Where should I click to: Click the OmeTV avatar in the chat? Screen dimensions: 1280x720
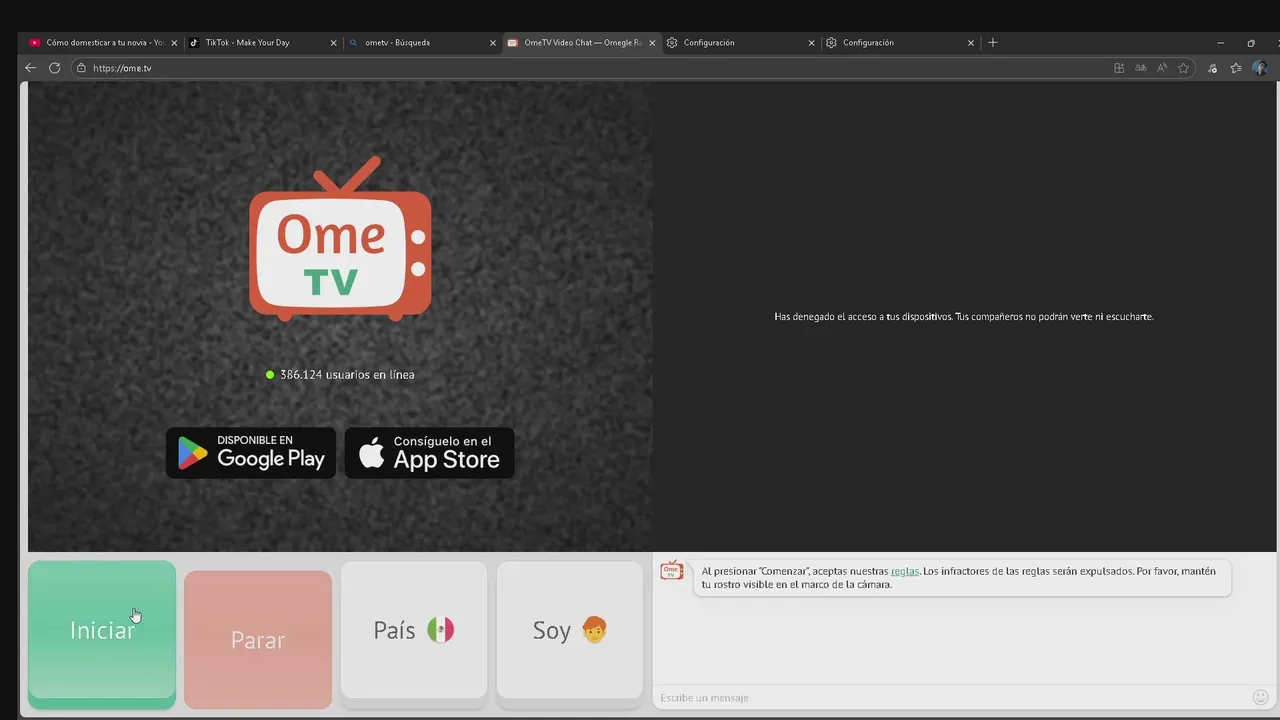(672, 570)
